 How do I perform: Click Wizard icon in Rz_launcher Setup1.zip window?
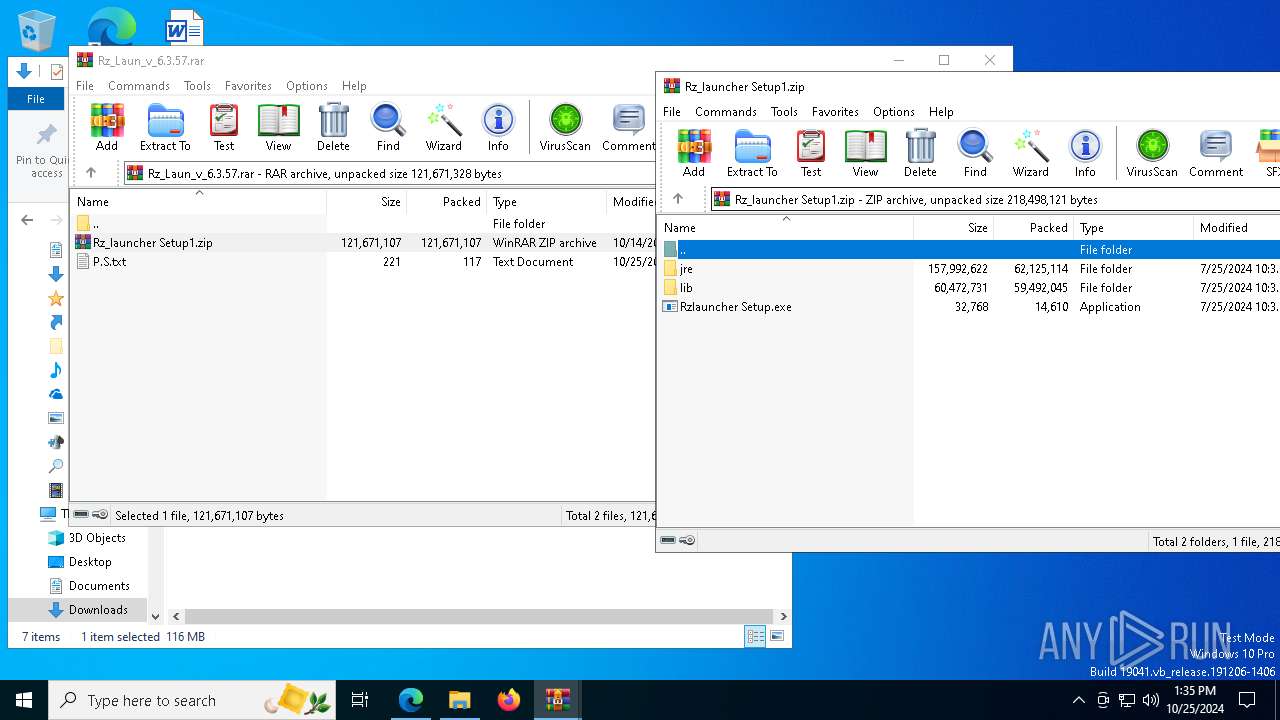pyautogui.click(x=1030, y=153)
